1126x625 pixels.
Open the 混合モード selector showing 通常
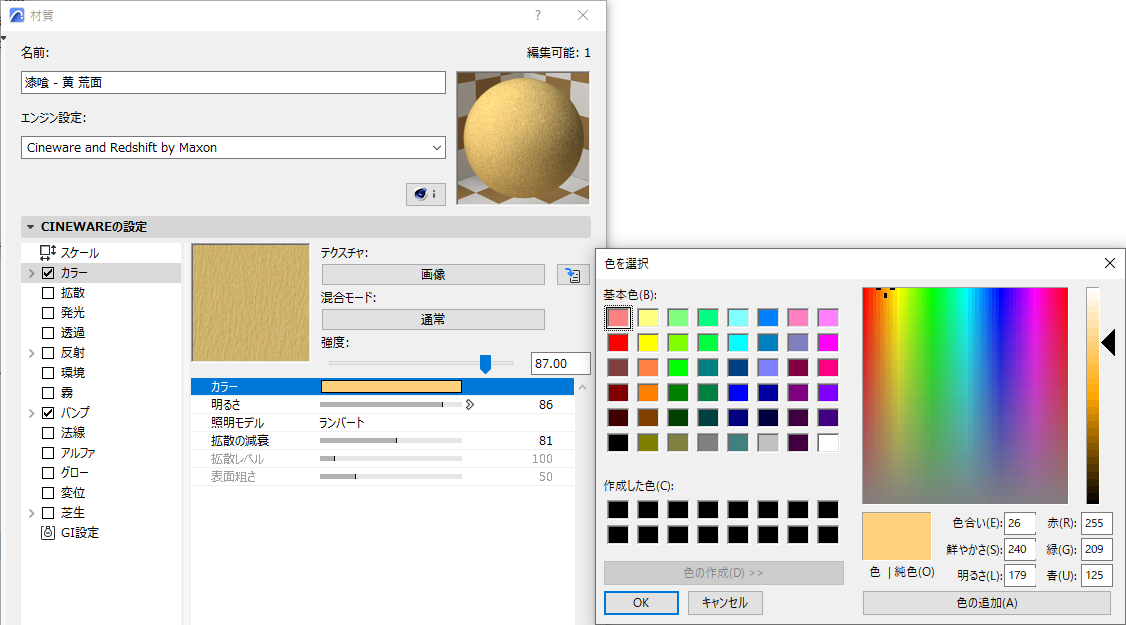pyautogui.click(x=433, y=319)
